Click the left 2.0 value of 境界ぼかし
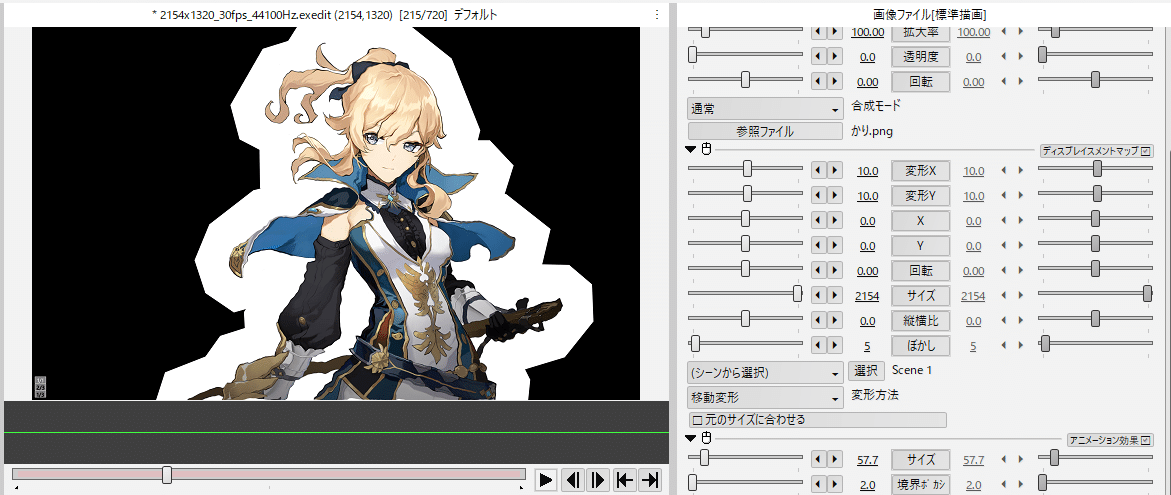Screen dimensions: 1171x495 pos(868,485)
